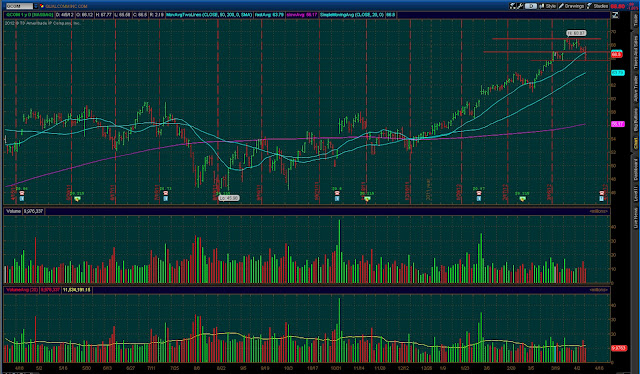Screen dimensions: 640x374
Task: Click the first earnings phone icon at left
Action: tap(22, 194)
